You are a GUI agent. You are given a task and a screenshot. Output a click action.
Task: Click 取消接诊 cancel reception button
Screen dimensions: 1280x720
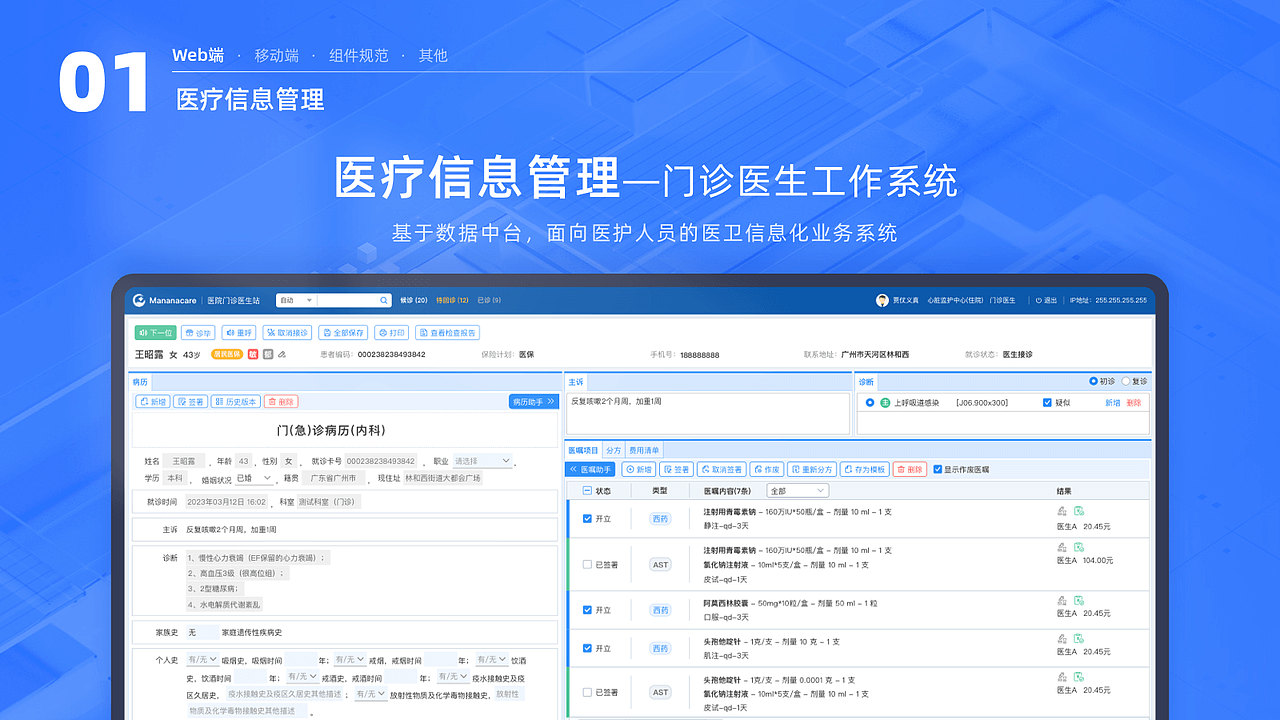coord(288,333)
